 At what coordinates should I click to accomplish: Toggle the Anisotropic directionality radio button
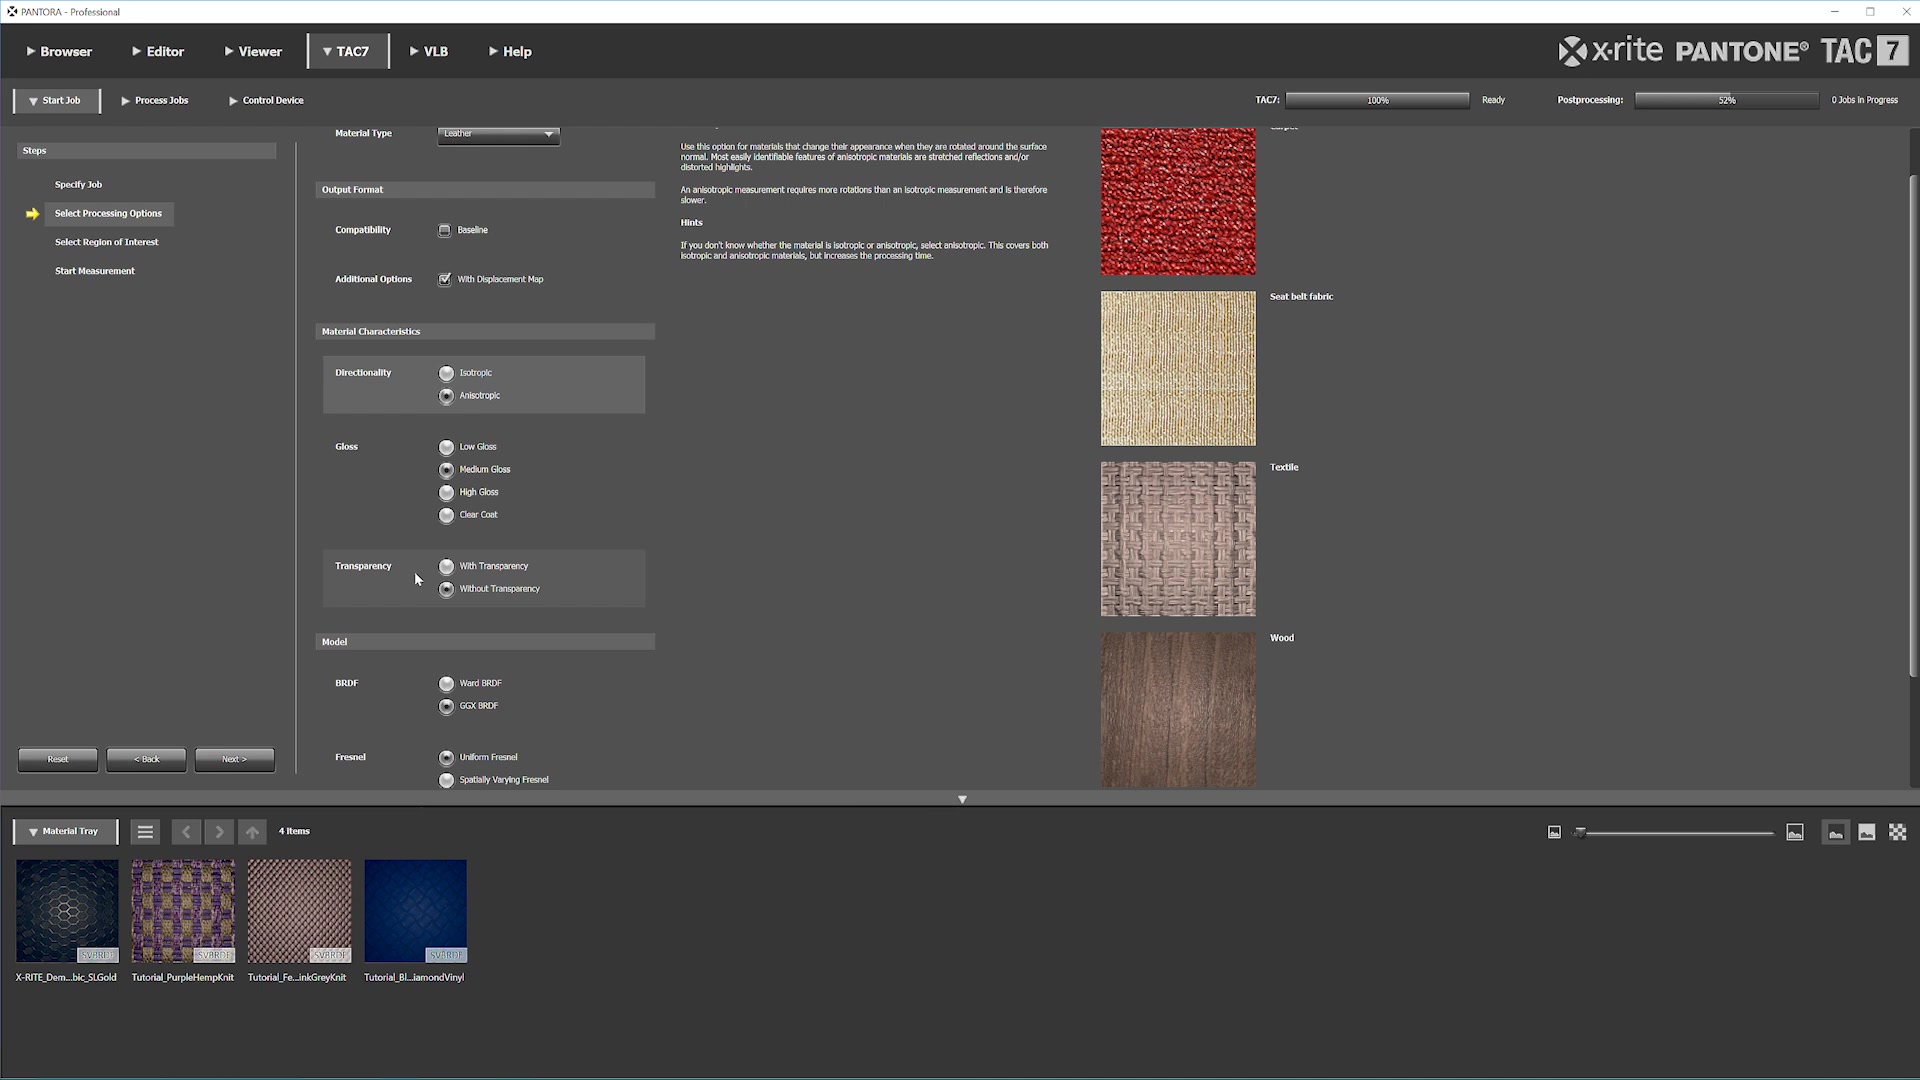pyautogui.click(x=446, y=396)
